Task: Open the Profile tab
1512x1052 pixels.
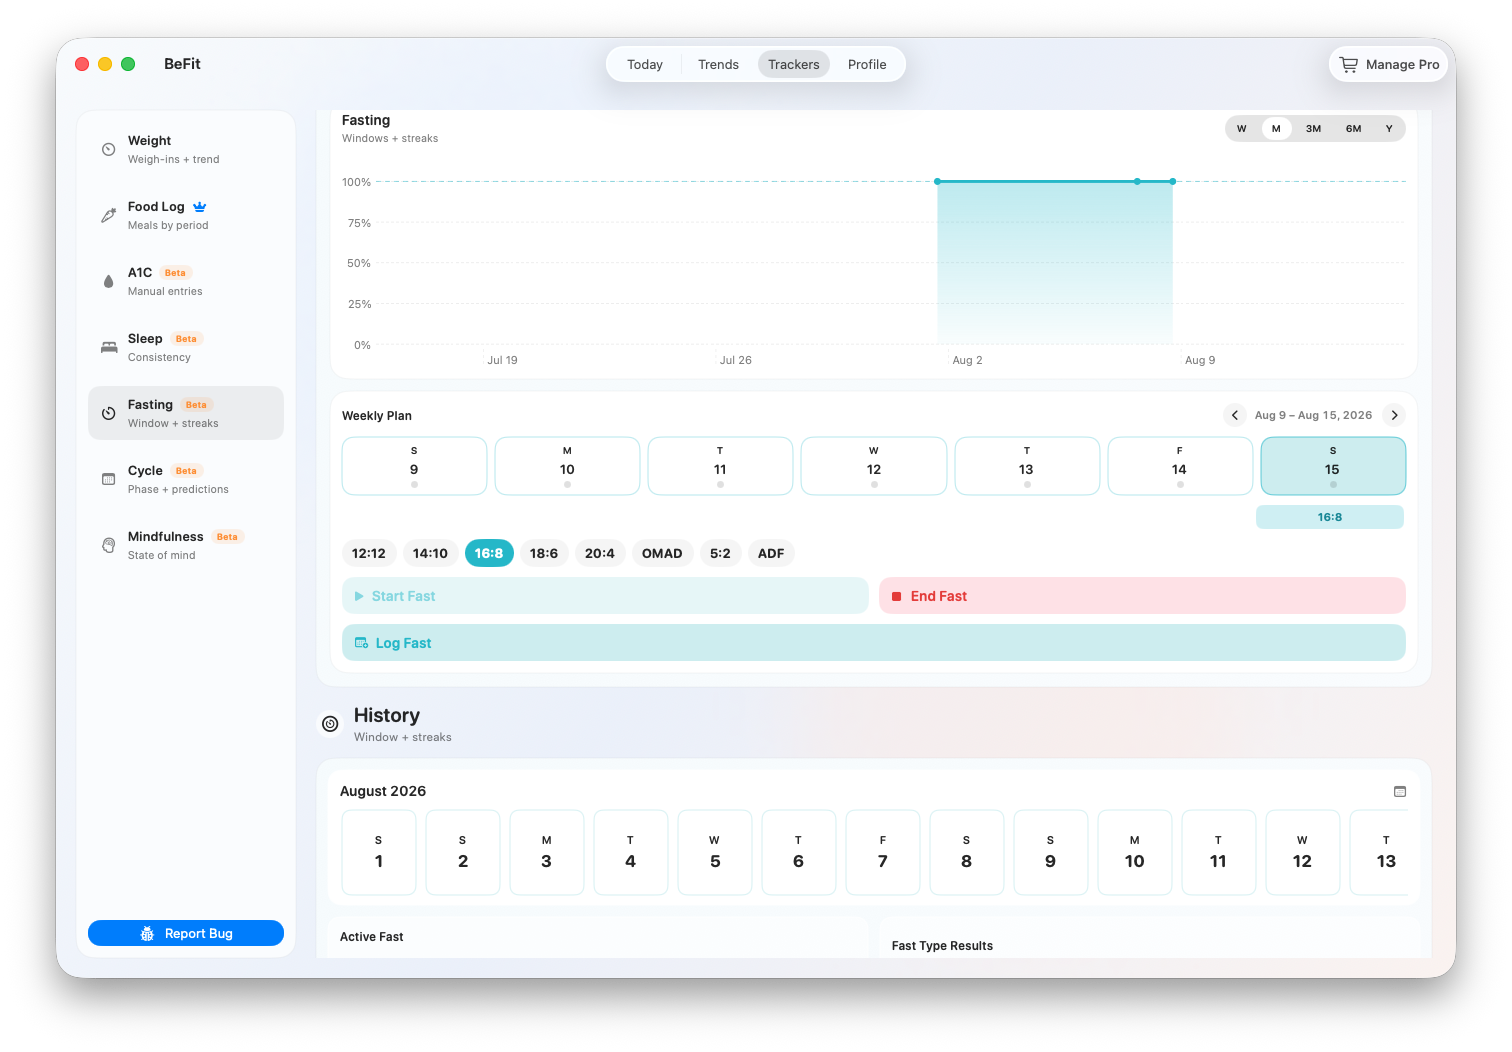Action: coord(867,64)
